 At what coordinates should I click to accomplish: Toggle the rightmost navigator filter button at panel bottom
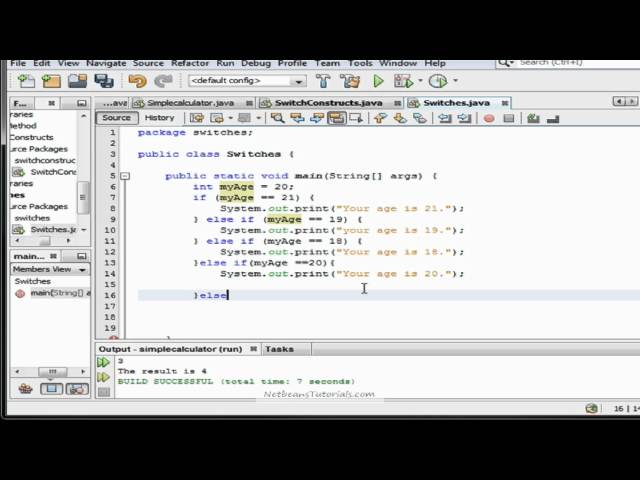pos(77,389)
